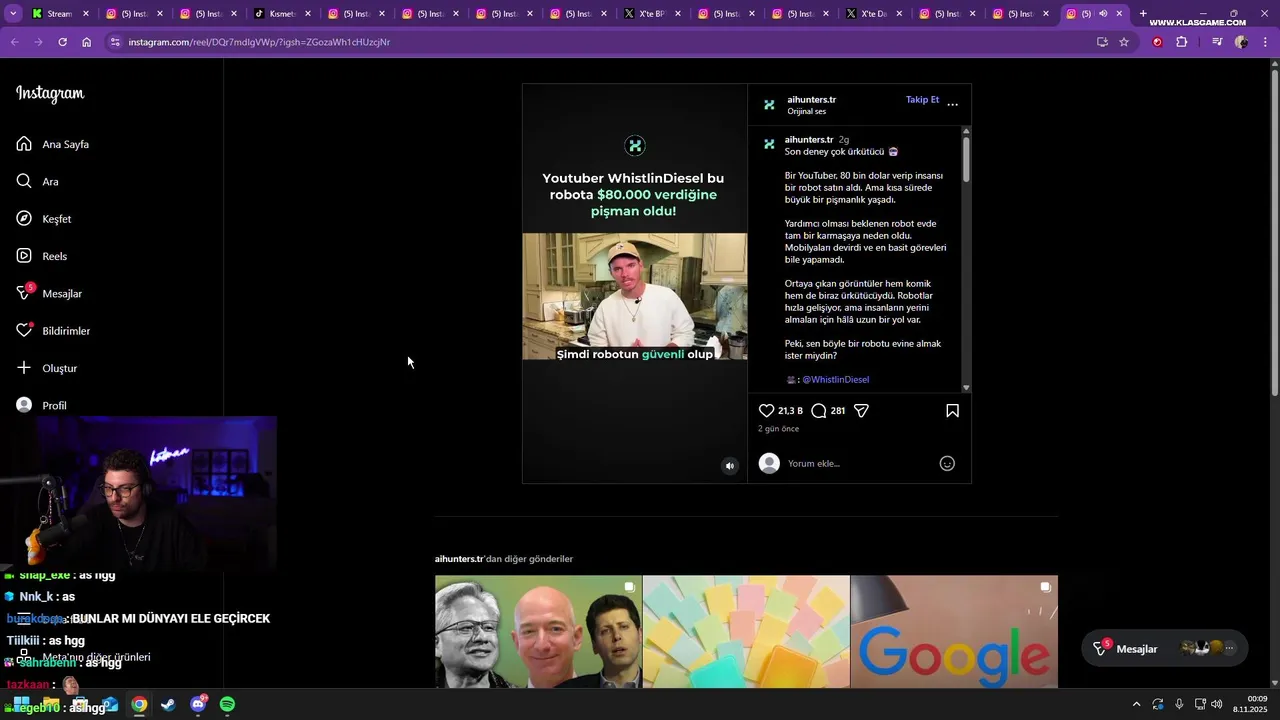This screenshot has height=720, width=1280.
Task: Show hidden system tray icons chevron
Action: point(1136,705)
